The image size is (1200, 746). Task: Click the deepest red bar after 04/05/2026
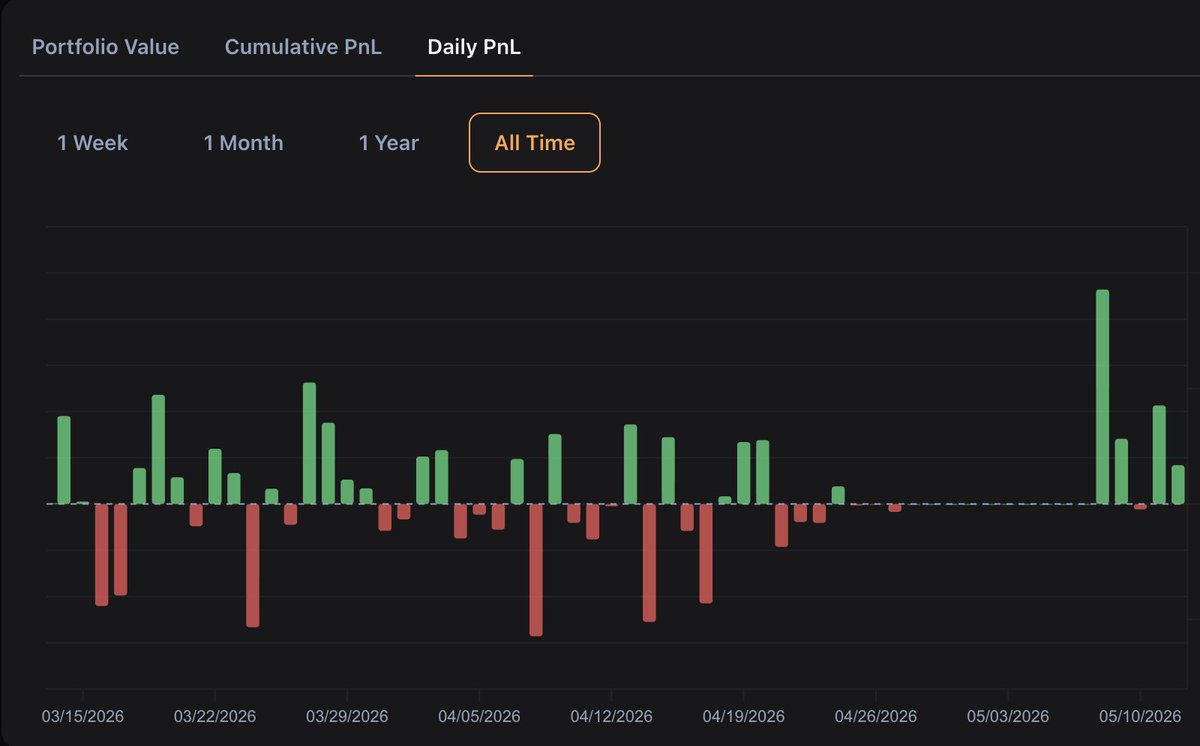(536, 570)
